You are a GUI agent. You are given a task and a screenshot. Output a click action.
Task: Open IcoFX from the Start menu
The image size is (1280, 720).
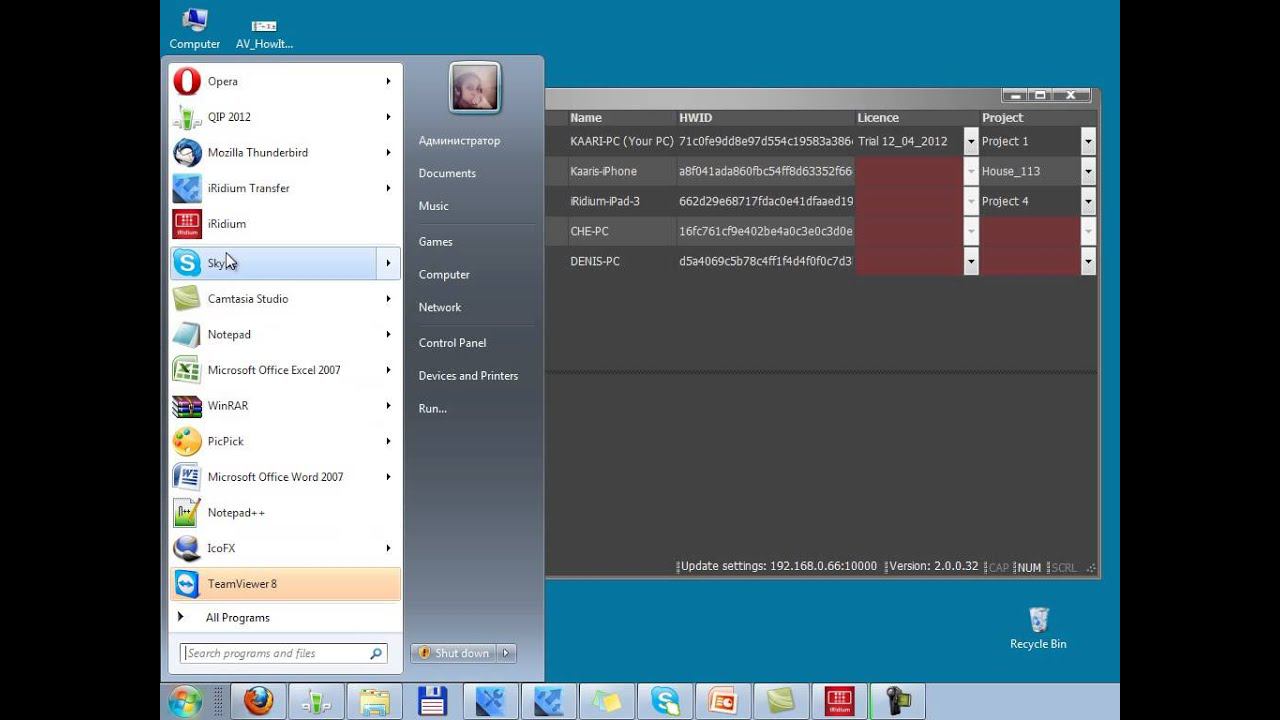[x=285, y=548]
